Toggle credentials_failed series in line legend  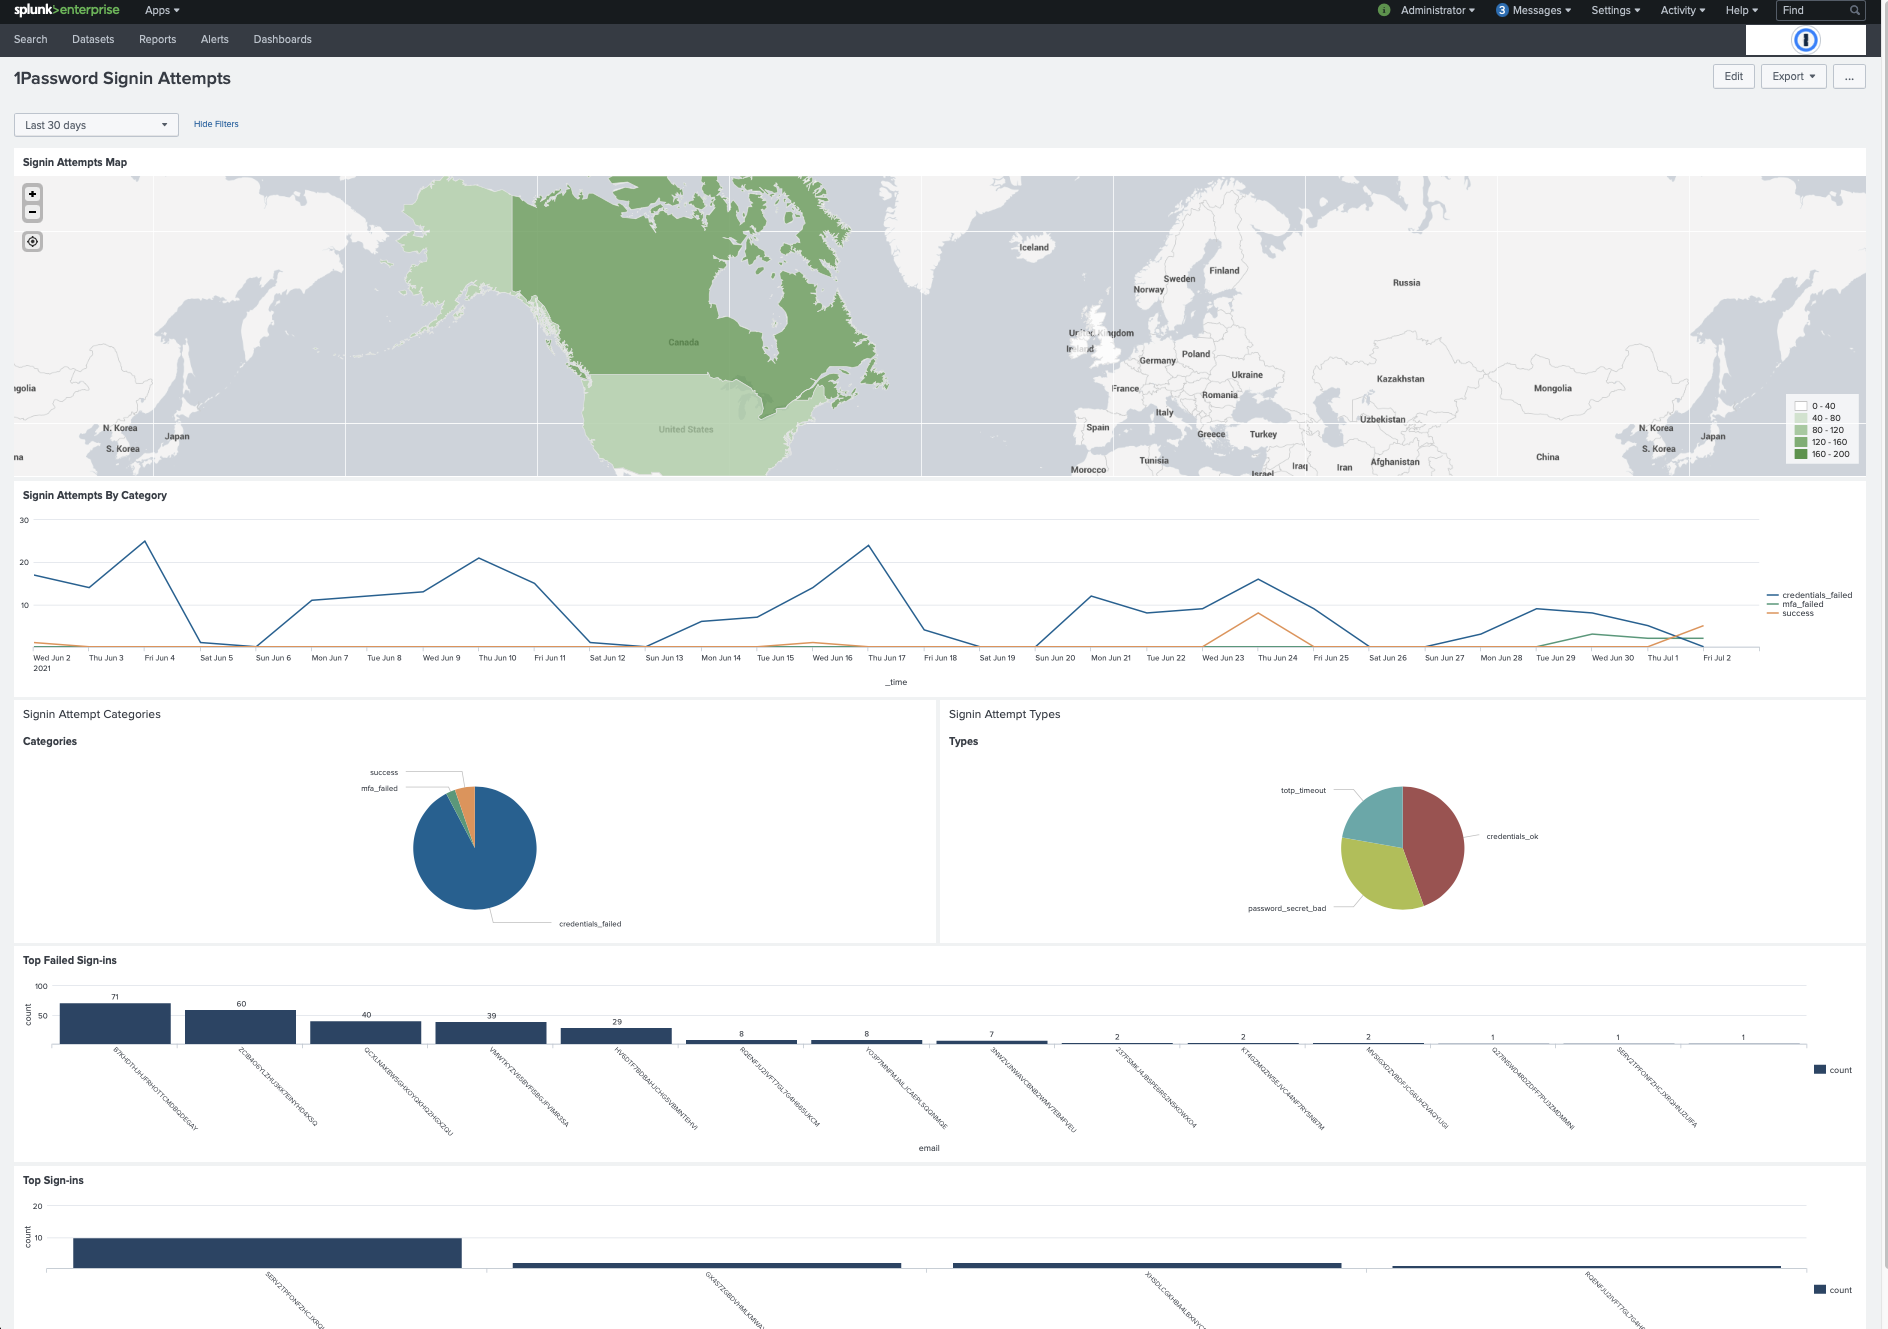tap(1810, 595)
